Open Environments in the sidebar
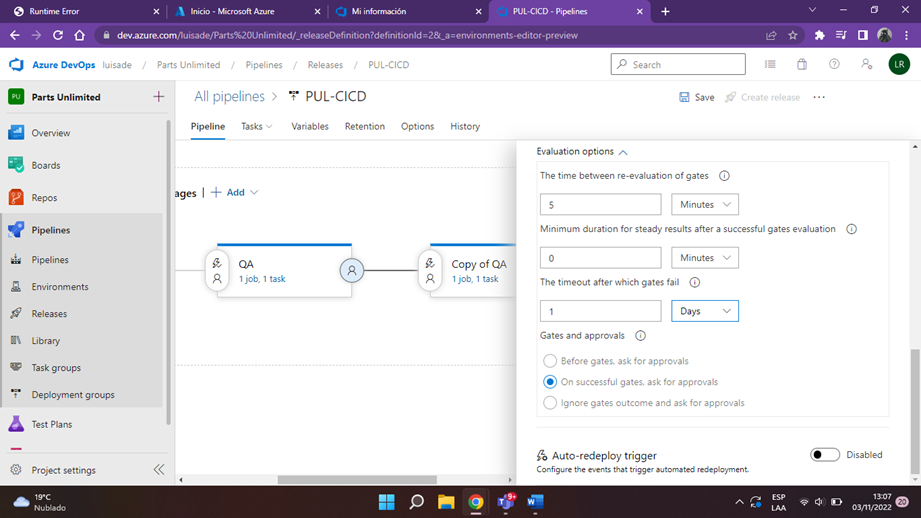The width and height of the screenshot is (921, 518). [60, 287]
